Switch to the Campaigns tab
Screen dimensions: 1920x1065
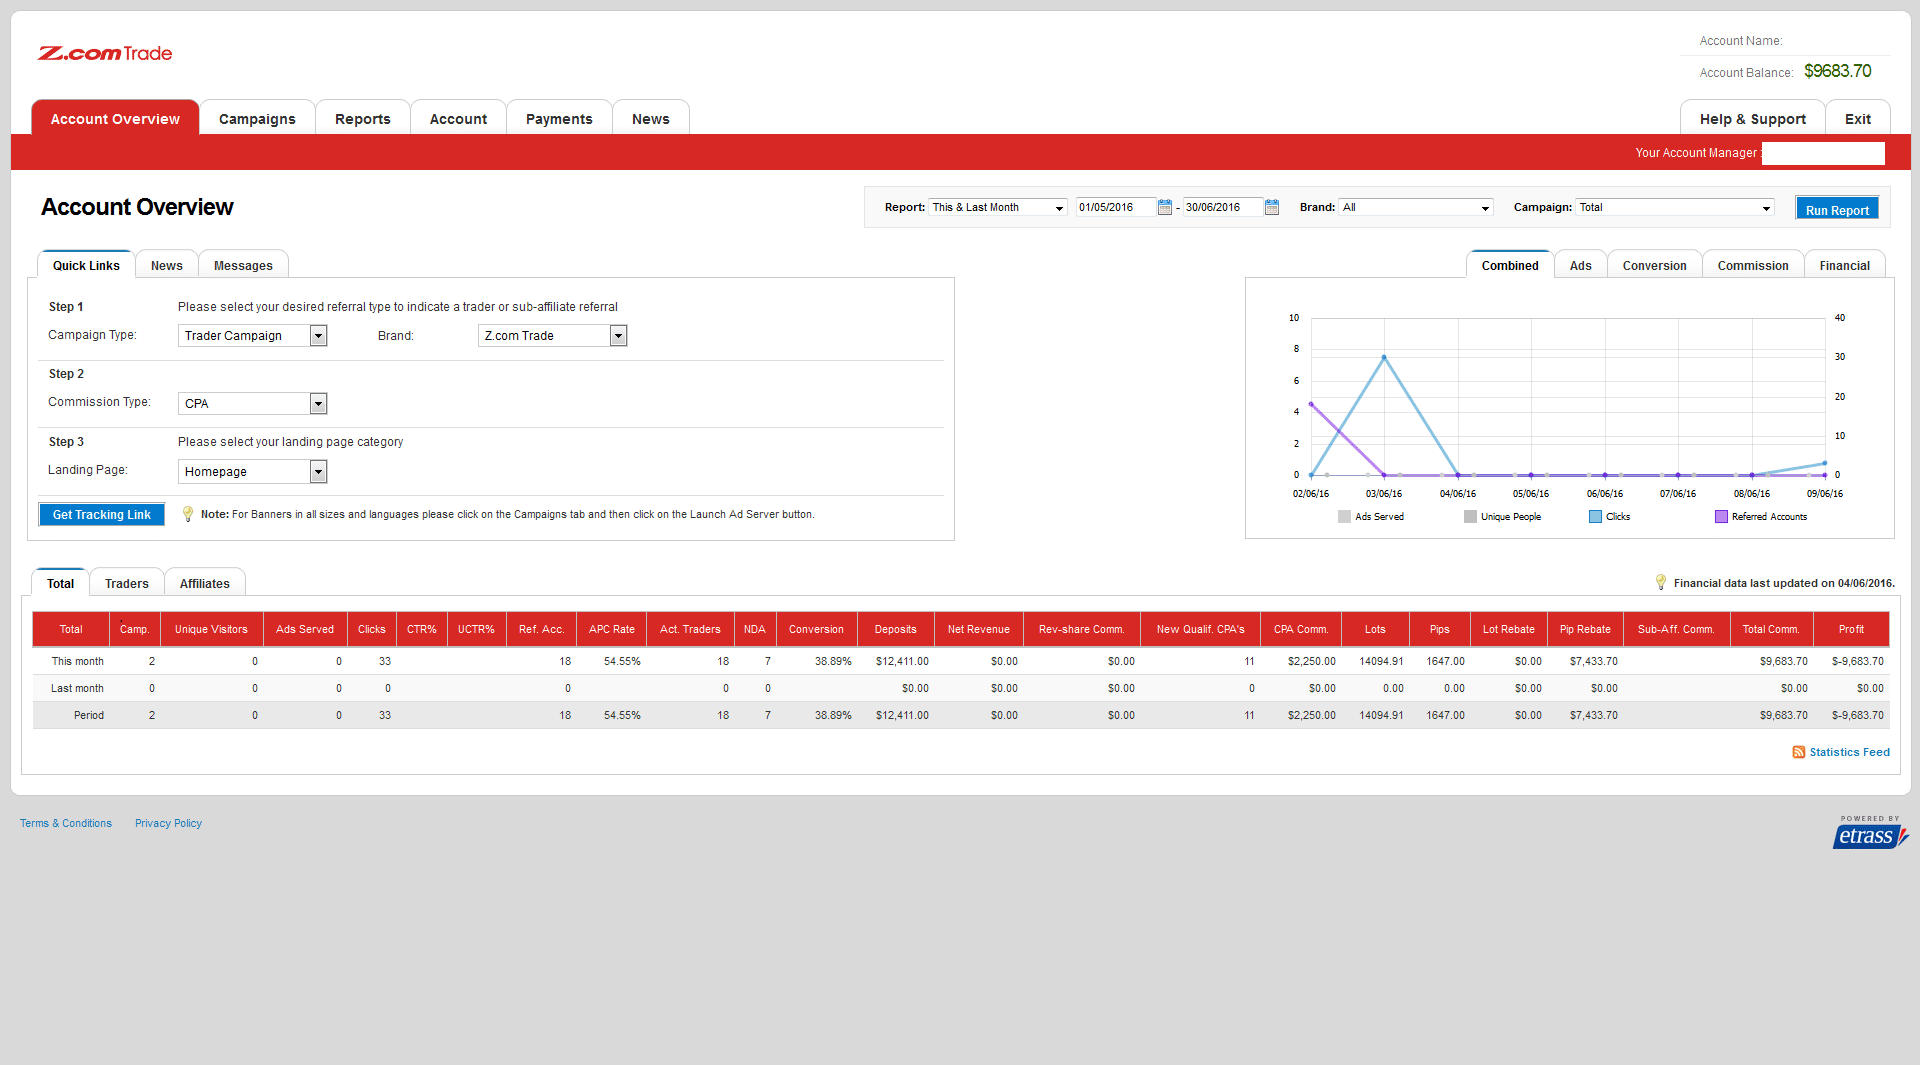pos(257,119)
